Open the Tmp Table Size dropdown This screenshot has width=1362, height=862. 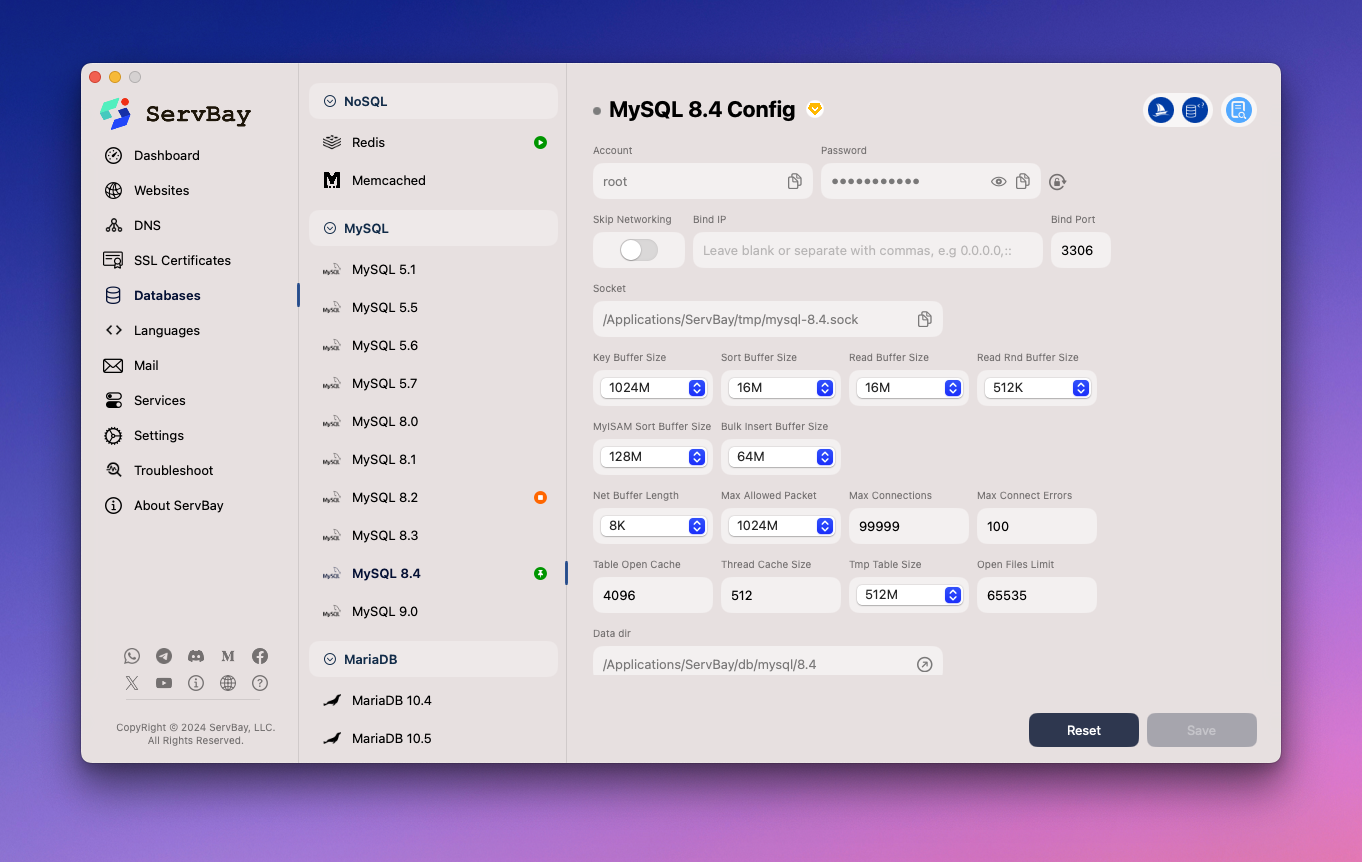pyautogui.click(x=909, y=595)
